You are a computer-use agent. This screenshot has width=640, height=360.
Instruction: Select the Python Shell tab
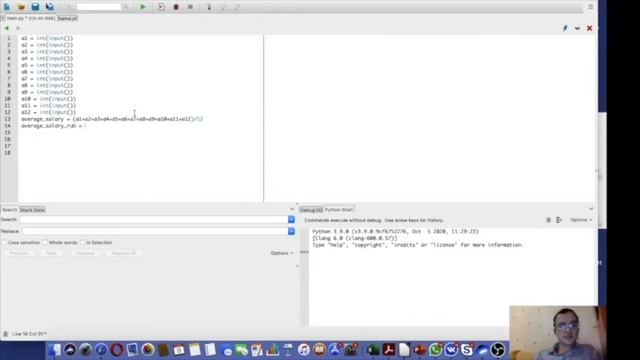[x=339, y=210]
